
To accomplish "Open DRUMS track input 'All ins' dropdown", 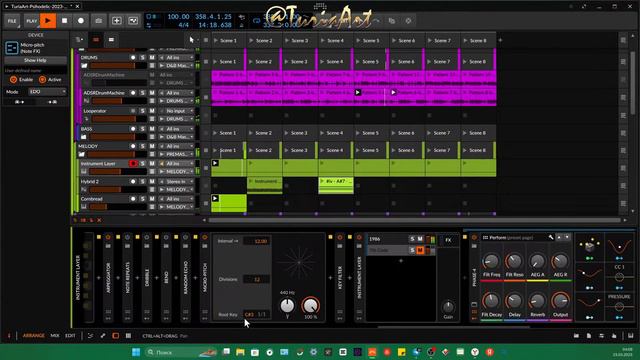I will pyautogui.click(x=176, y=58).
